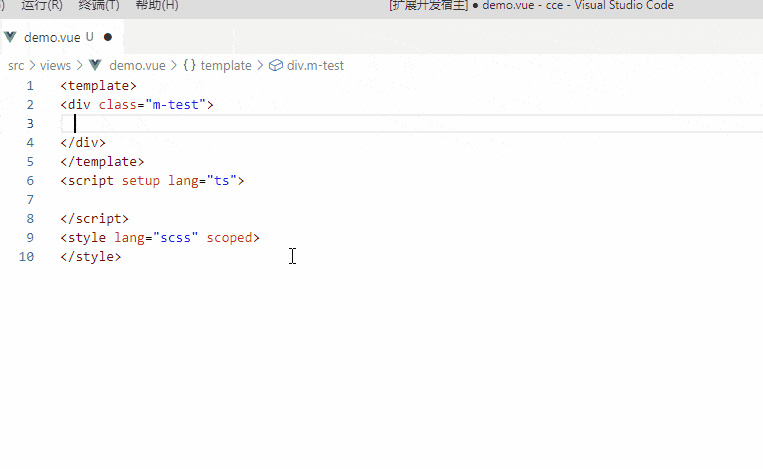
Task: Click the curly braces icon before template breadcrumb
Action: (189, 65)
